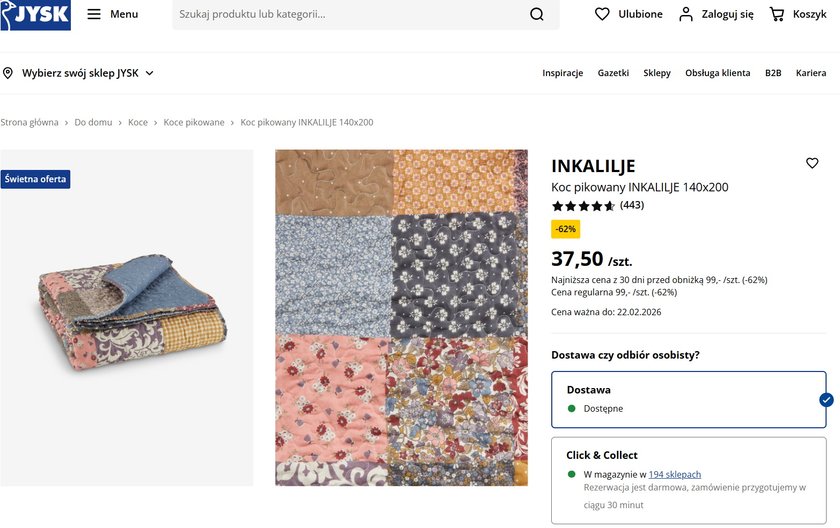Select the Click & Collect option
Viewport: 840px width, 528px height.
[x=689, y=480]
